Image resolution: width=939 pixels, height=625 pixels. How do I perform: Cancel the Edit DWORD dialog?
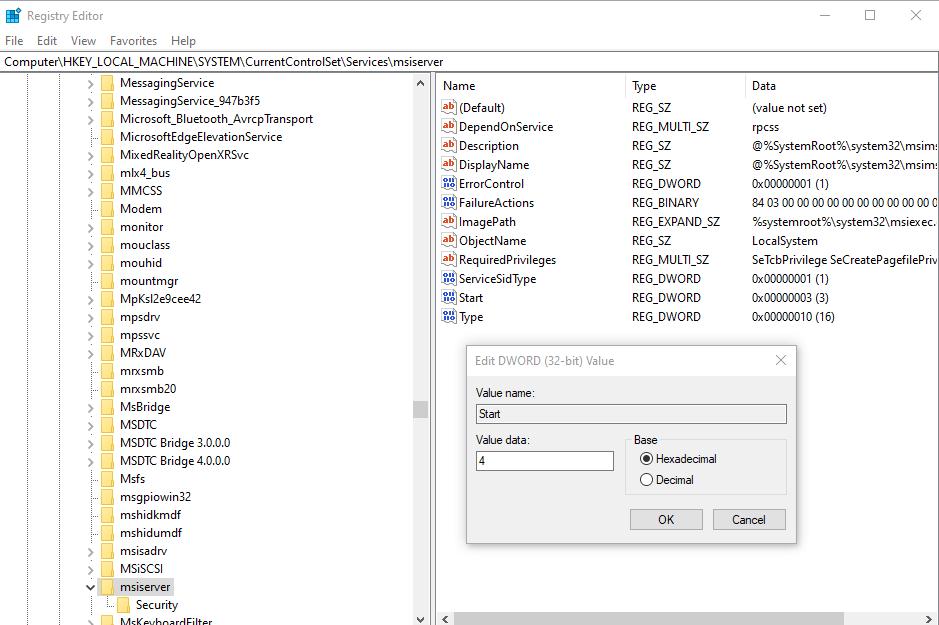748,519
